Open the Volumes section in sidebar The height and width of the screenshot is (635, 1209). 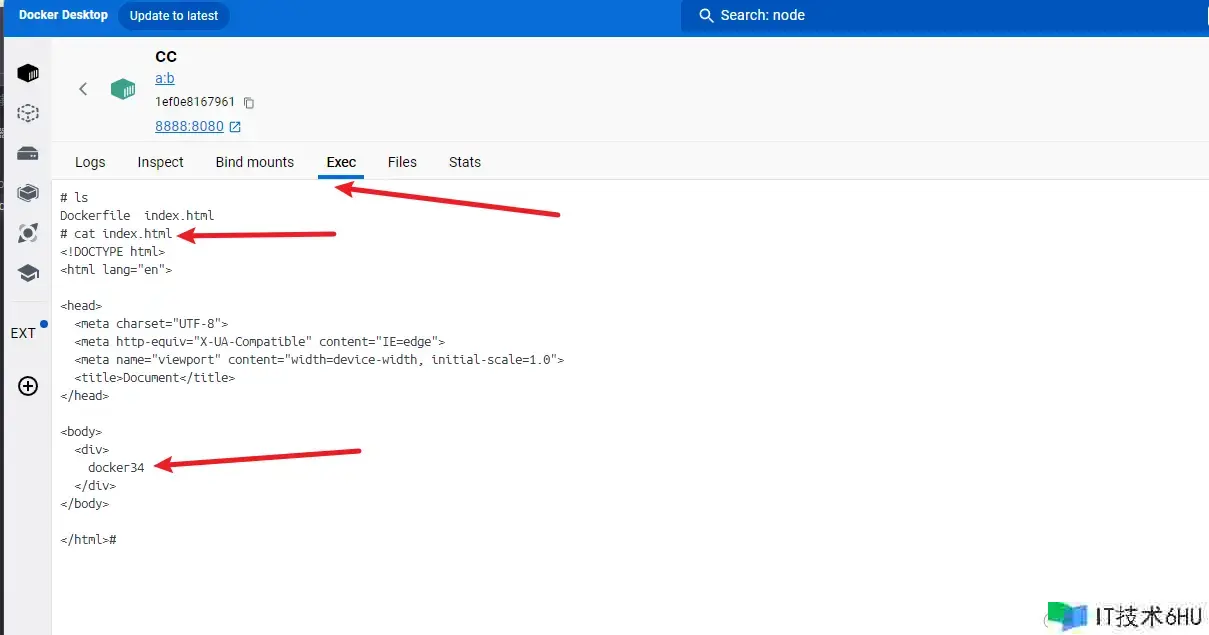point(28,153)
